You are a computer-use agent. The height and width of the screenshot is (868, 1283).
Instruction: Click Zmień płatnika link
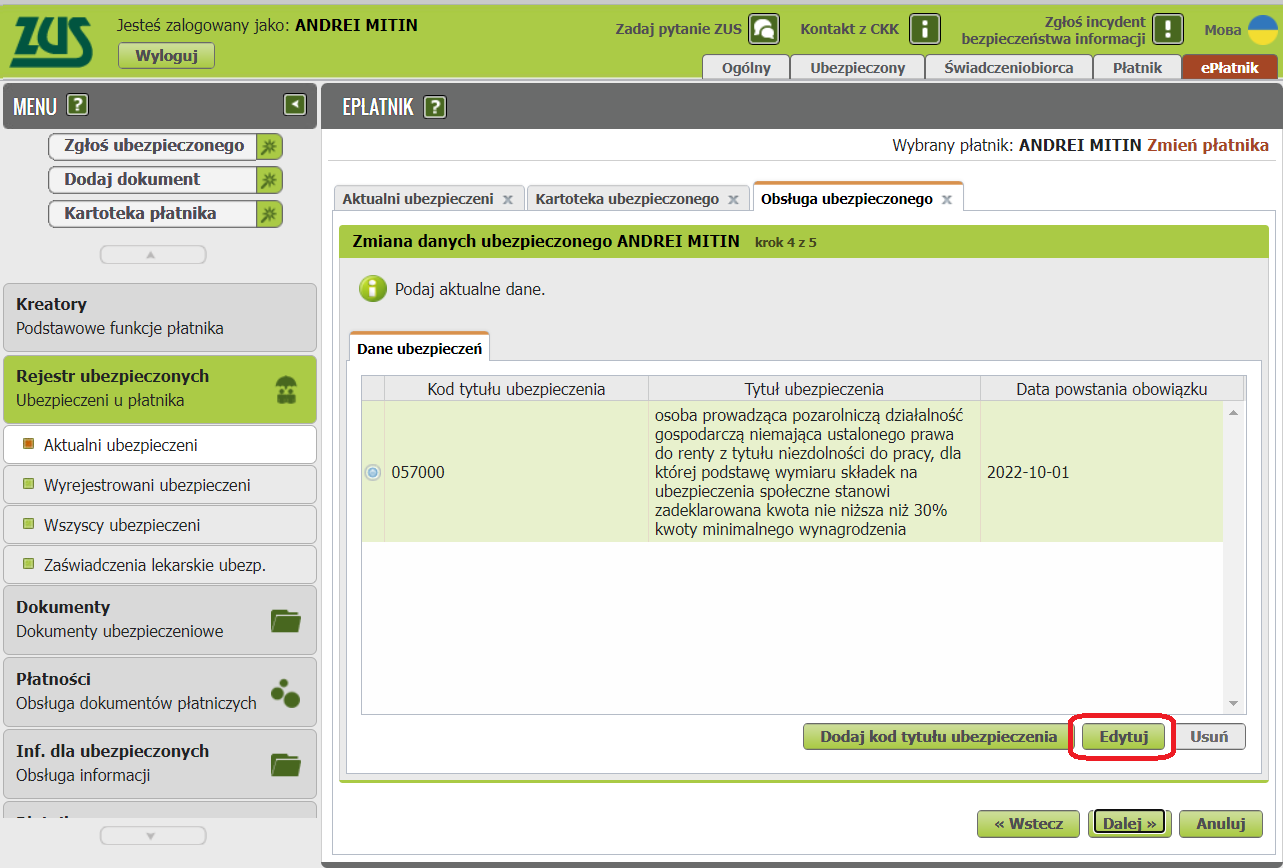[x=1207, y=145]
